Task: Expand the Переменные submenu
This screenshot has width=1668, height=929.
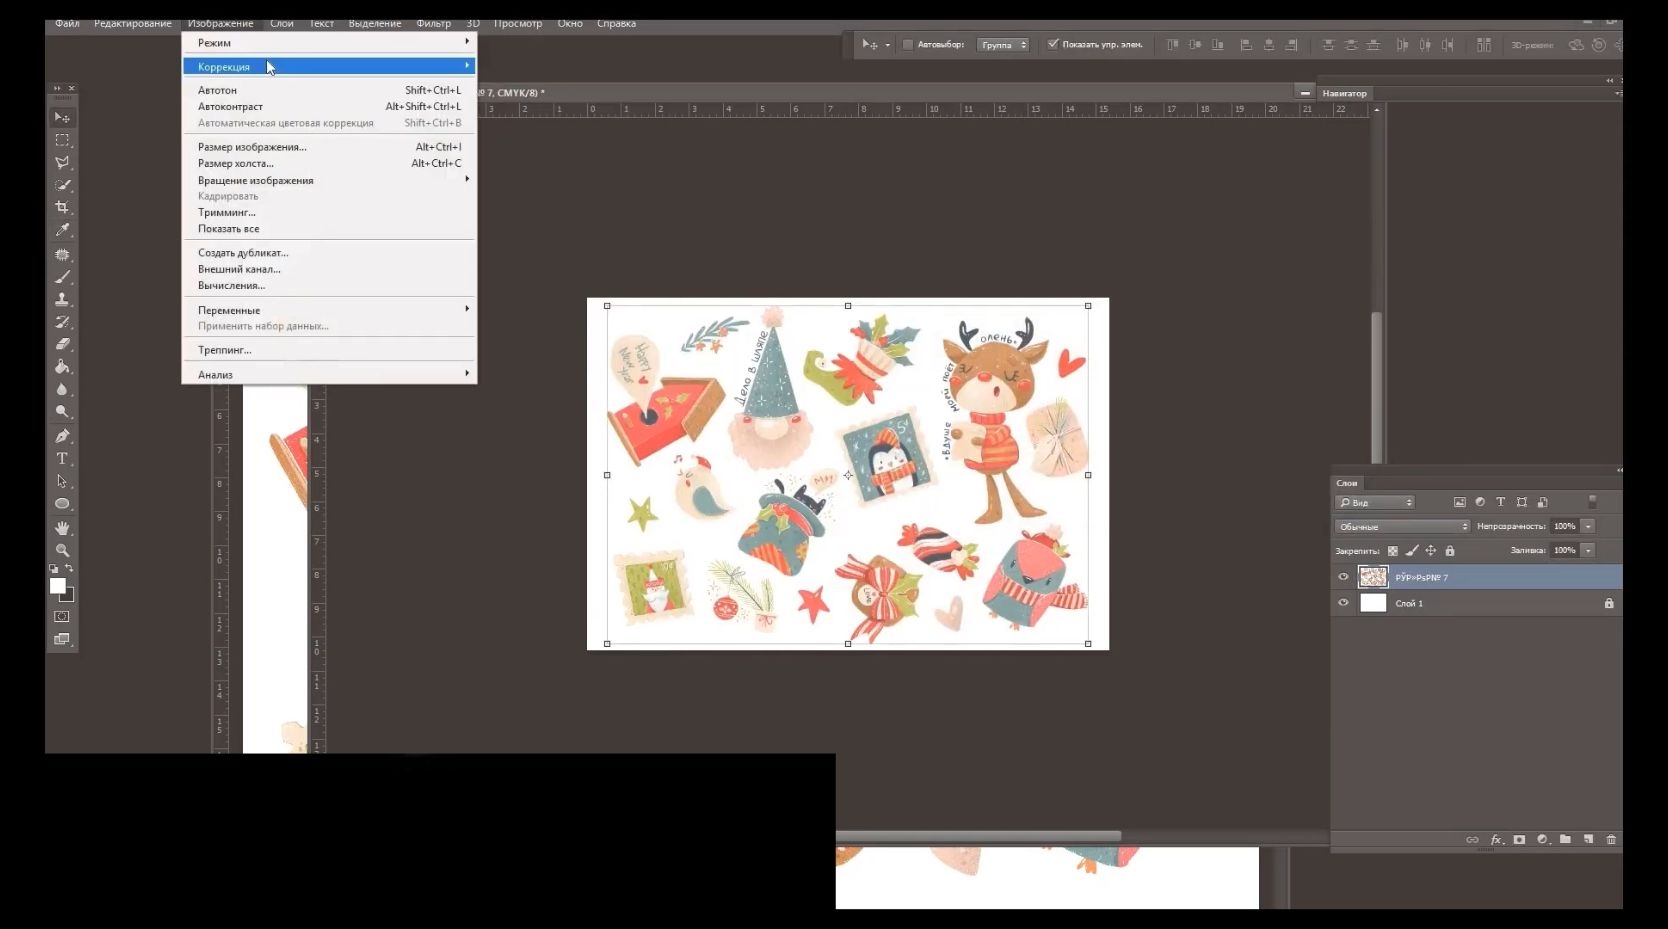Action: (x=329, y=310)
